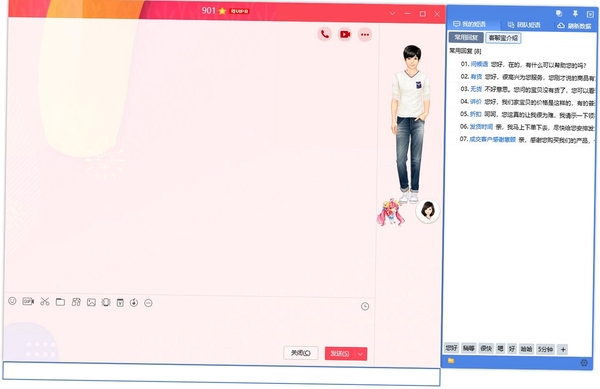This screenshot has width=600, height=389.
Task: Pin the quick phrases panel with the pushpin icon
Action: coord(575,14)
